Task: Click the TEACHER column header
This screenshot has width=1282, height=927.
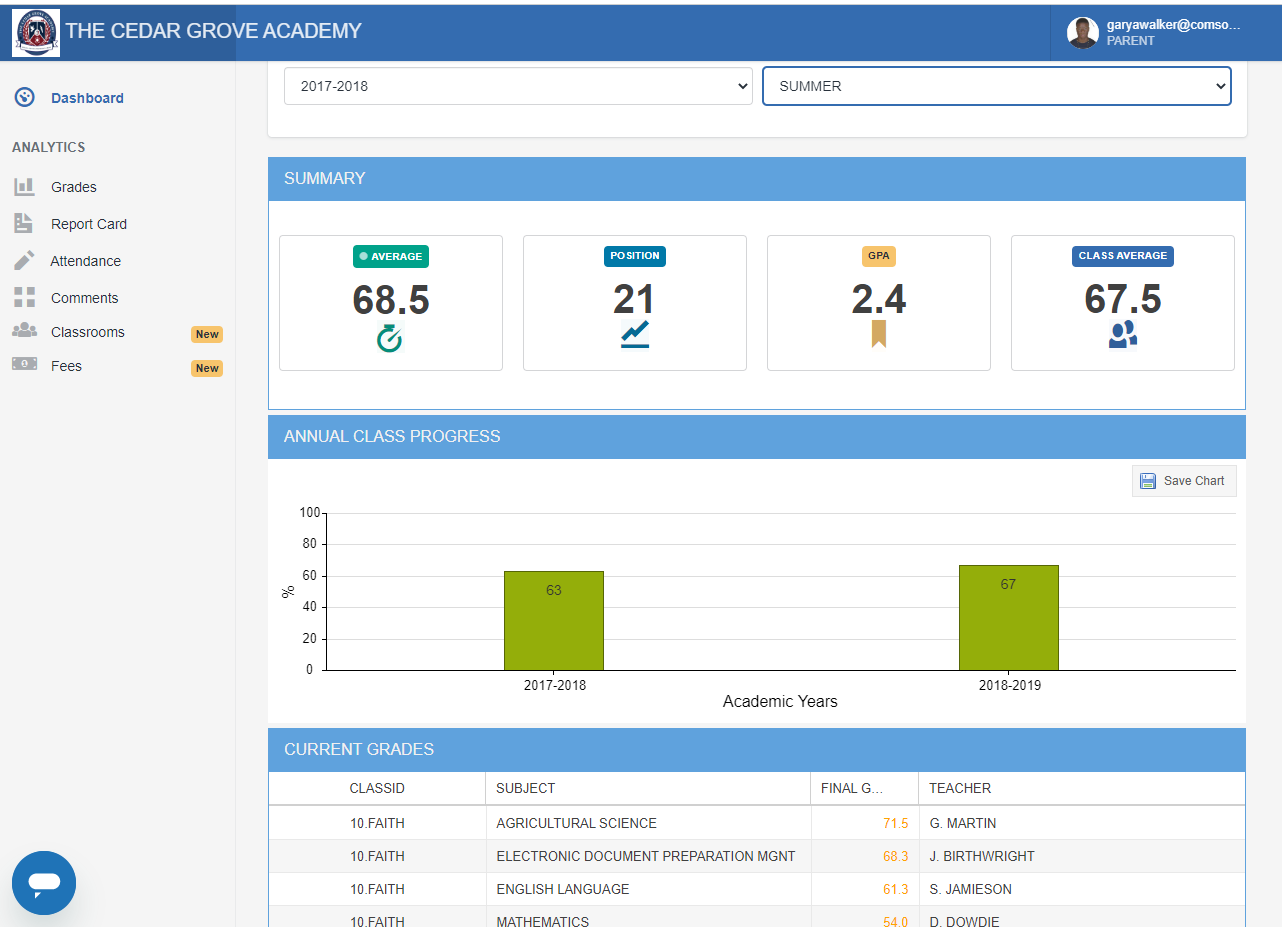Action: [x=1082, y=788]
